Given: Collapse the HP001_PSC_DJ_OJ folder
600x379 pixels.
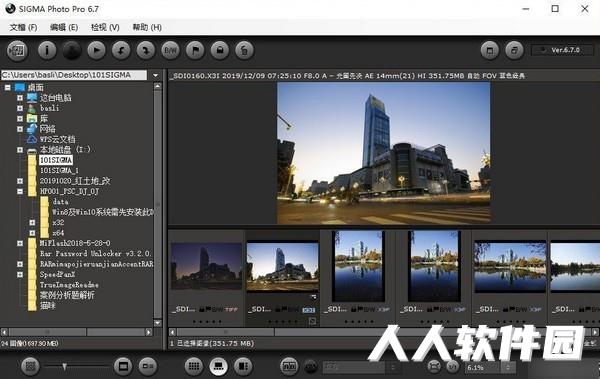Looking at the screenshot, I should (x=20, y=191).
